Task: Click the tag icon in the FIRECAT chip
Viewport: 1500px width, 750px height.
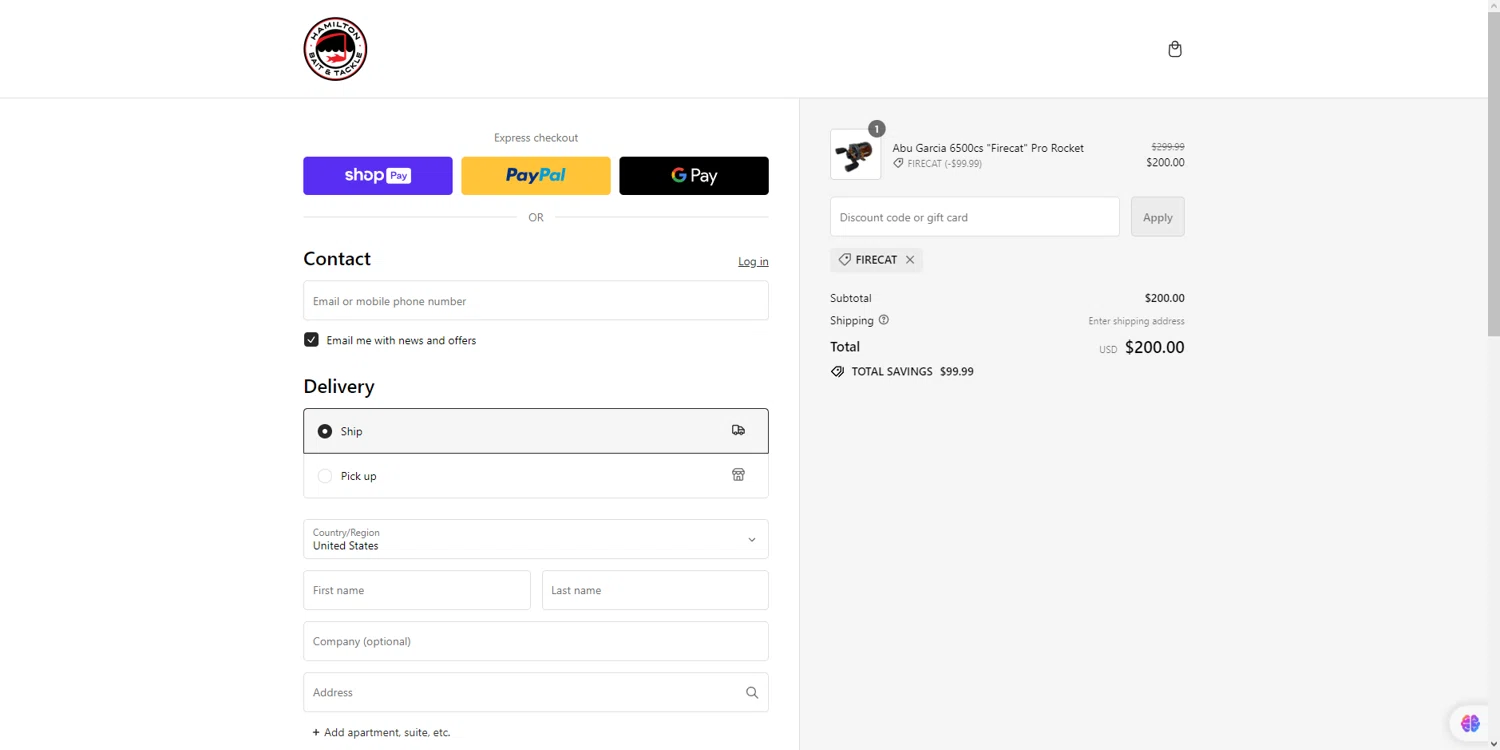Action: [x=845, y=259]
